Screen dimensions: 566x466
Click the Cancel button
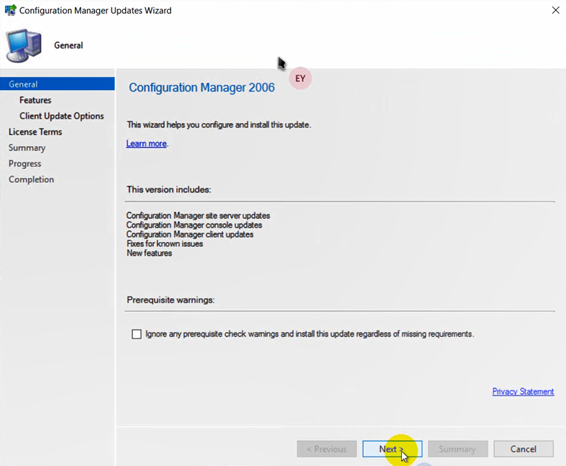(523, 449)
